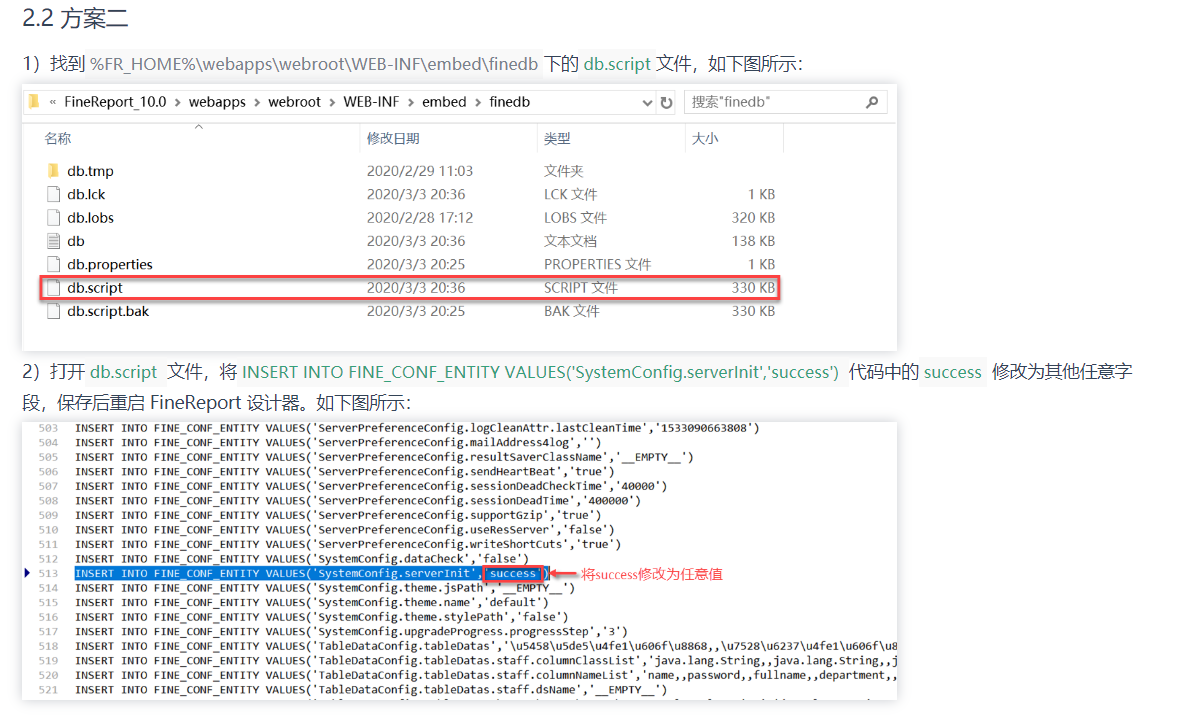Click the webapps breadcrumb segment
The height and width of the screenshot is (717, 1195).
pyautogui.click(x=217, y=102)
